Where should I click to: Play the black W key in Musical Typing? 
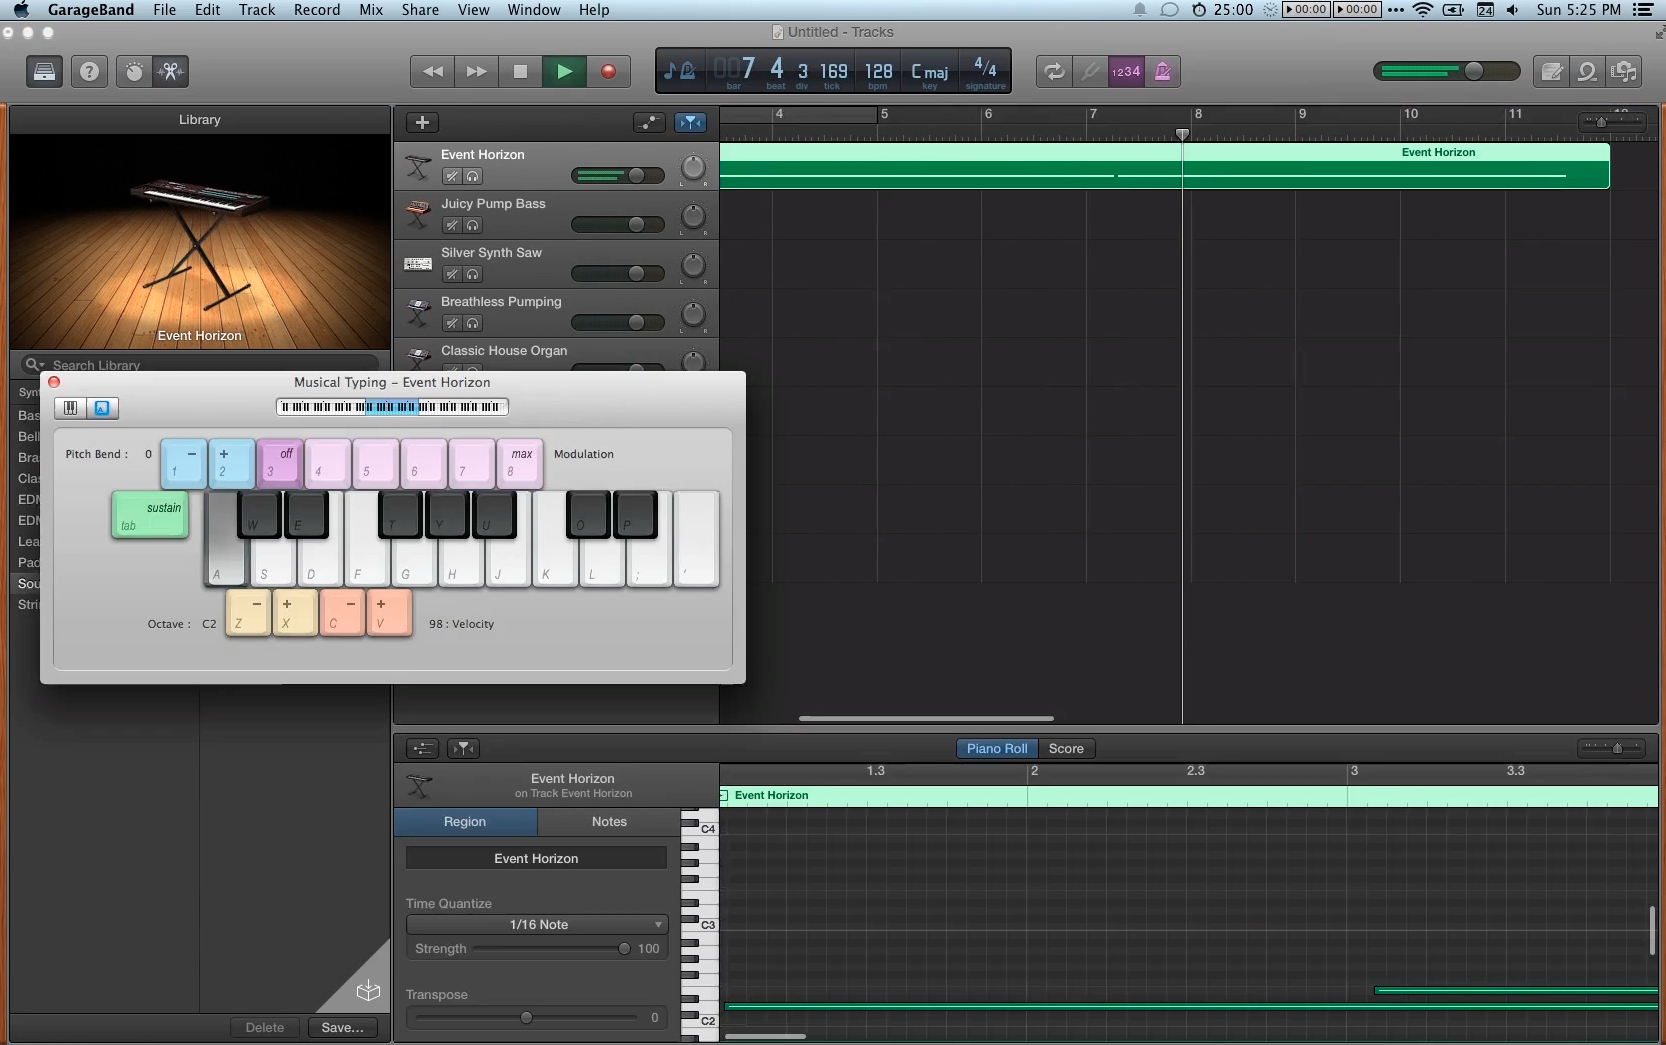pos(258,514)
